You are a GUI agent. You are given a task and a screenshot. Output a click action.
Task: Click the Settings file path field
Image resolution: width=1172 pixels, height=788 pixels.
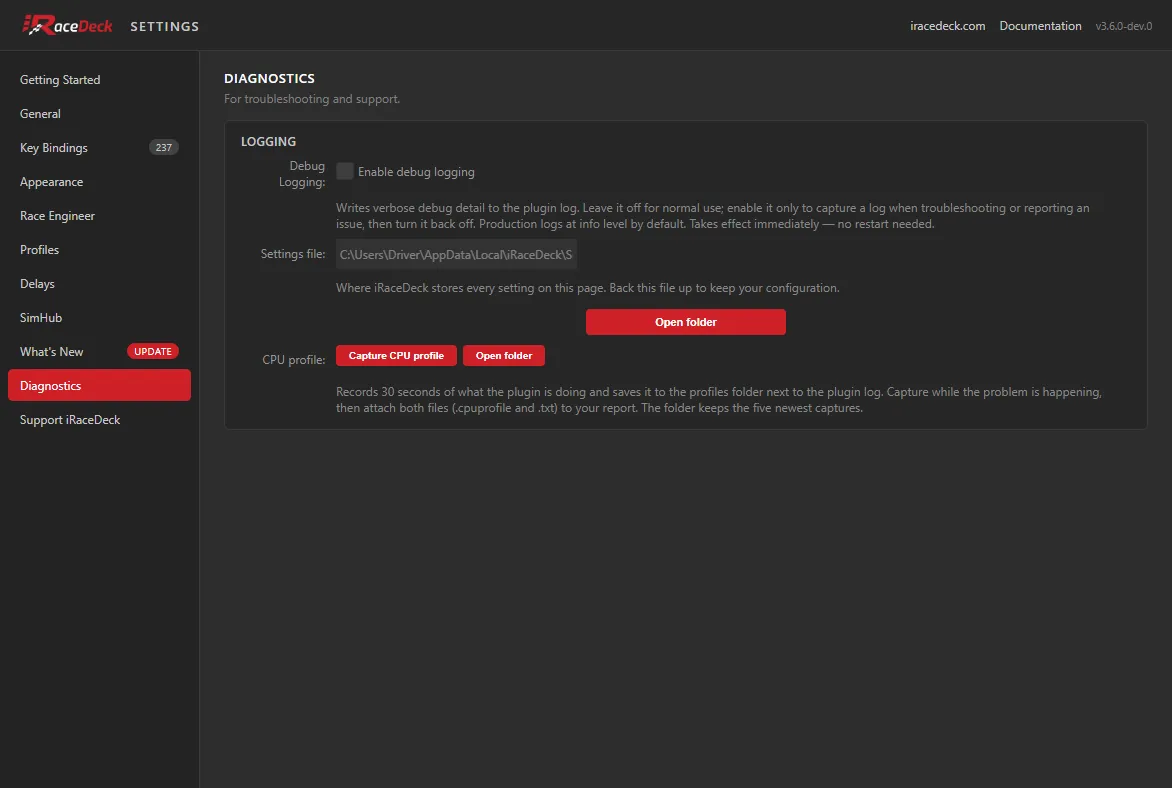coord(456,254)
